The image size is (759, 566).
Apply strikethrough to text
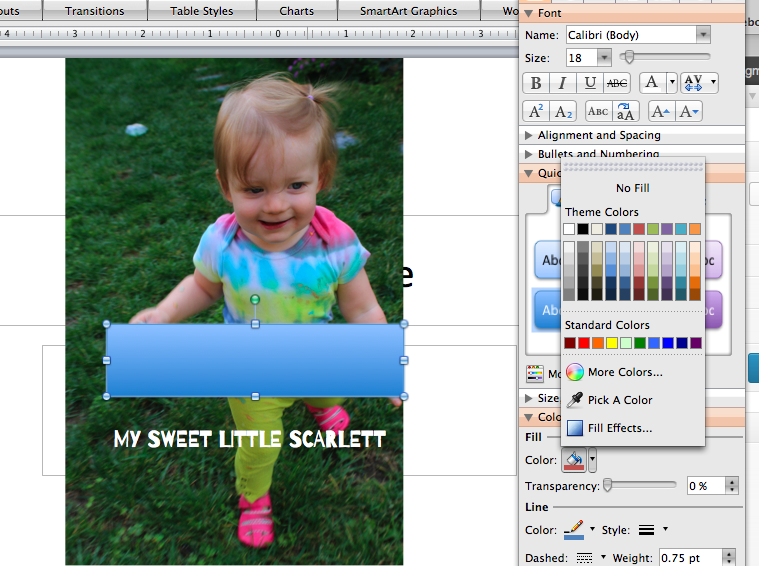617,84
